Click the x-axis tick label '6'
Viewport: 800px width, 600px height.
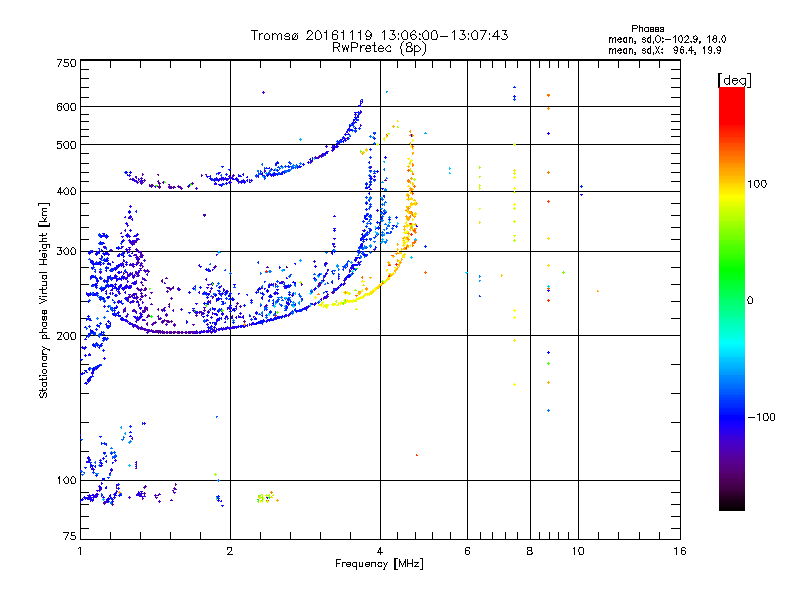click(x=467, y=551)
